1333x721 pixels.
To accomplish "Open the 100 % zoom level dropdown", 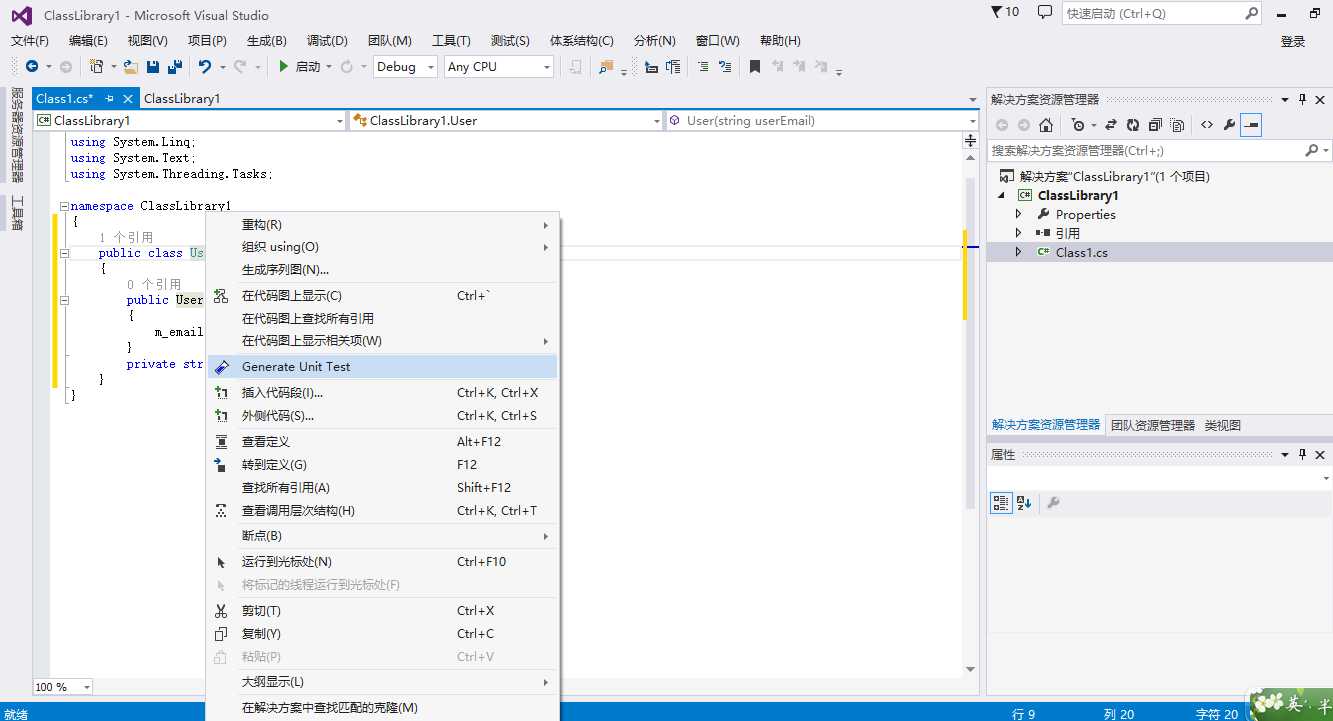I will [x=63, y=687].
